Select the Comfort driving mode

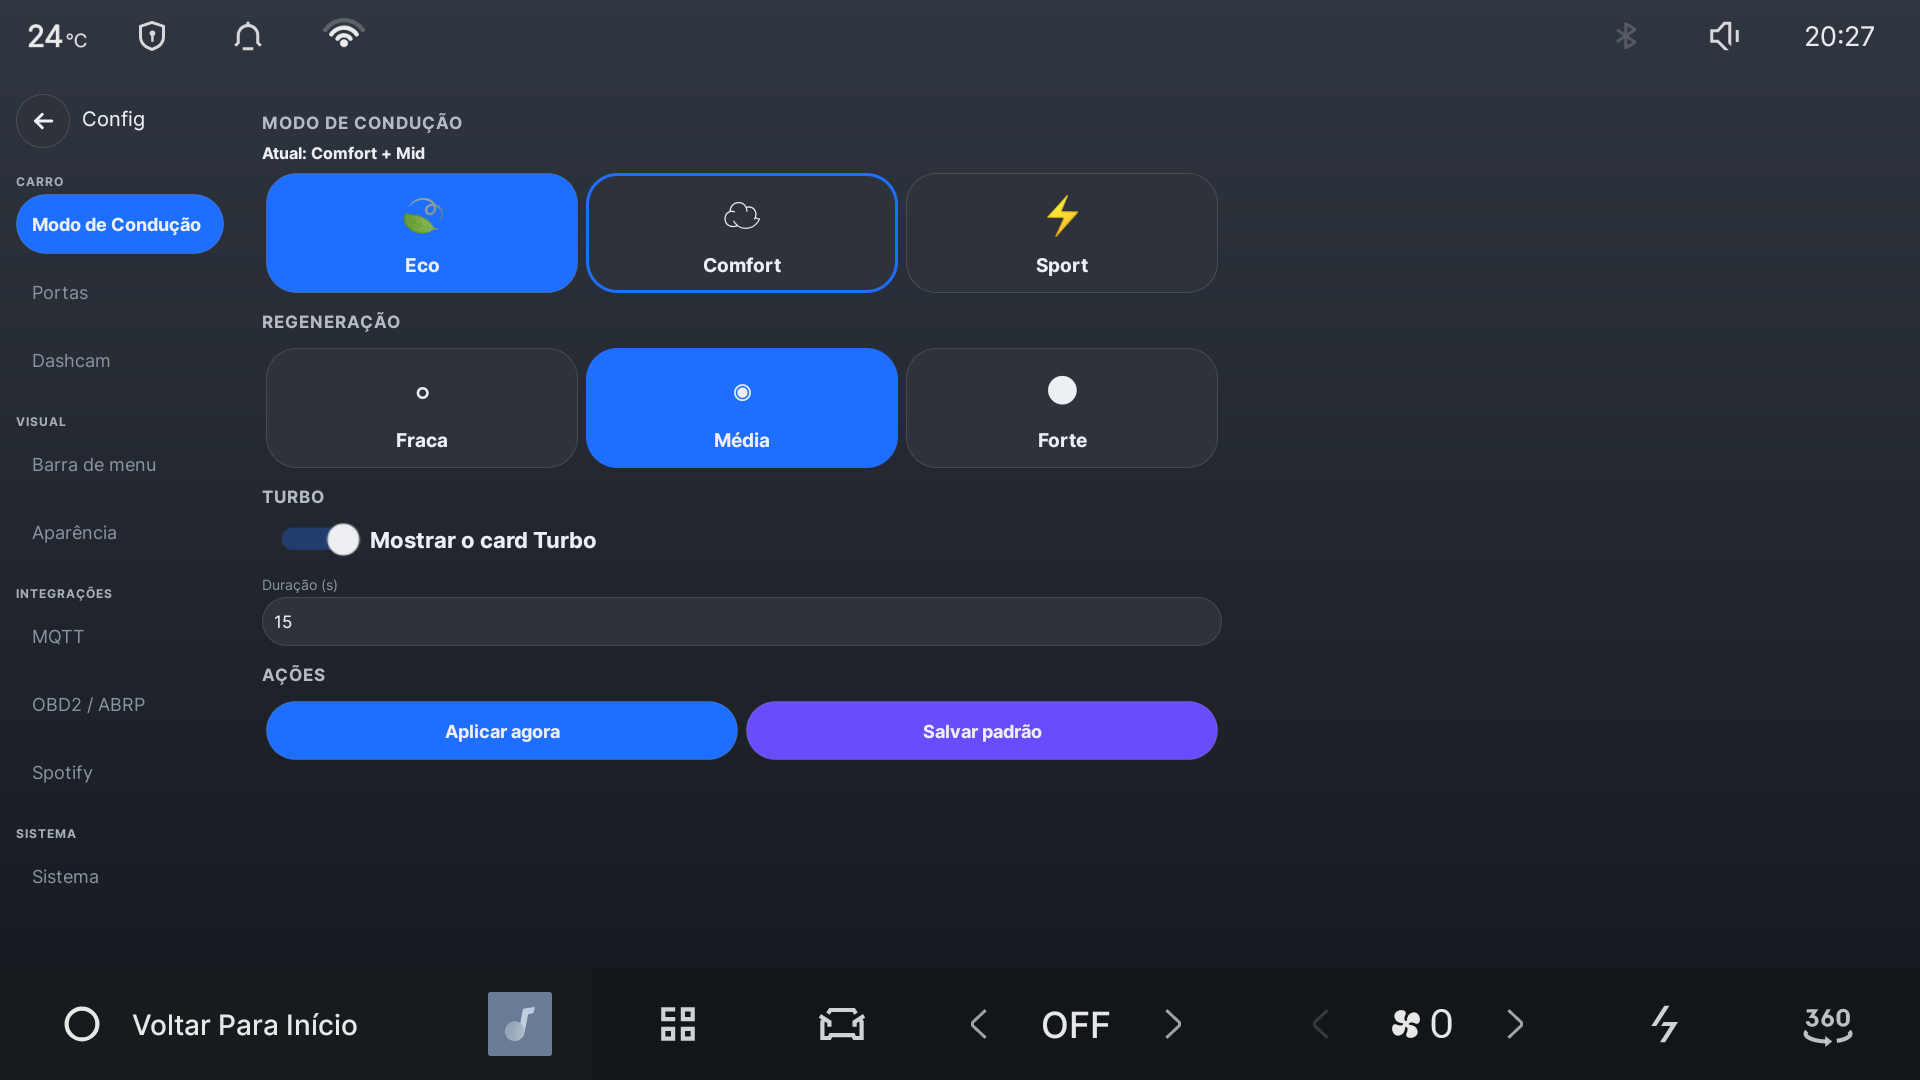click(x=742, y=233)
